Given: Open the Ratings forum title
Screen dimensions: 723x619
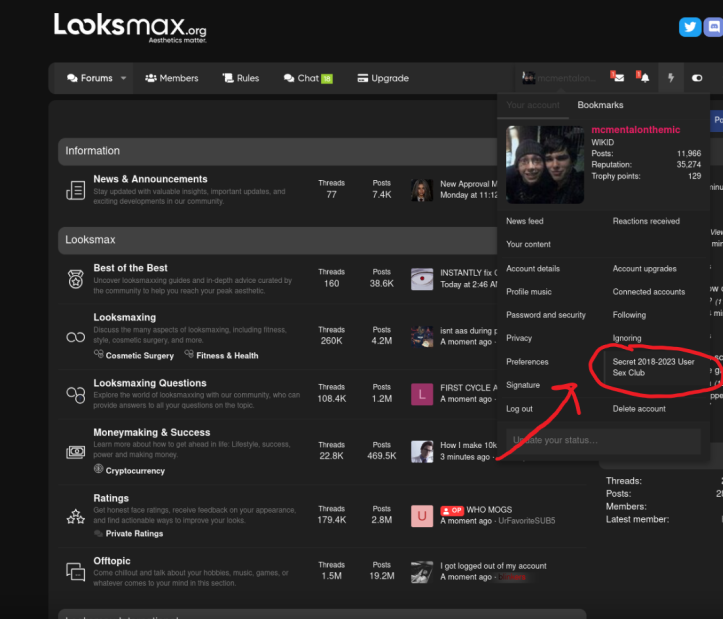Looking at the screenshot, I should [111, 498].
